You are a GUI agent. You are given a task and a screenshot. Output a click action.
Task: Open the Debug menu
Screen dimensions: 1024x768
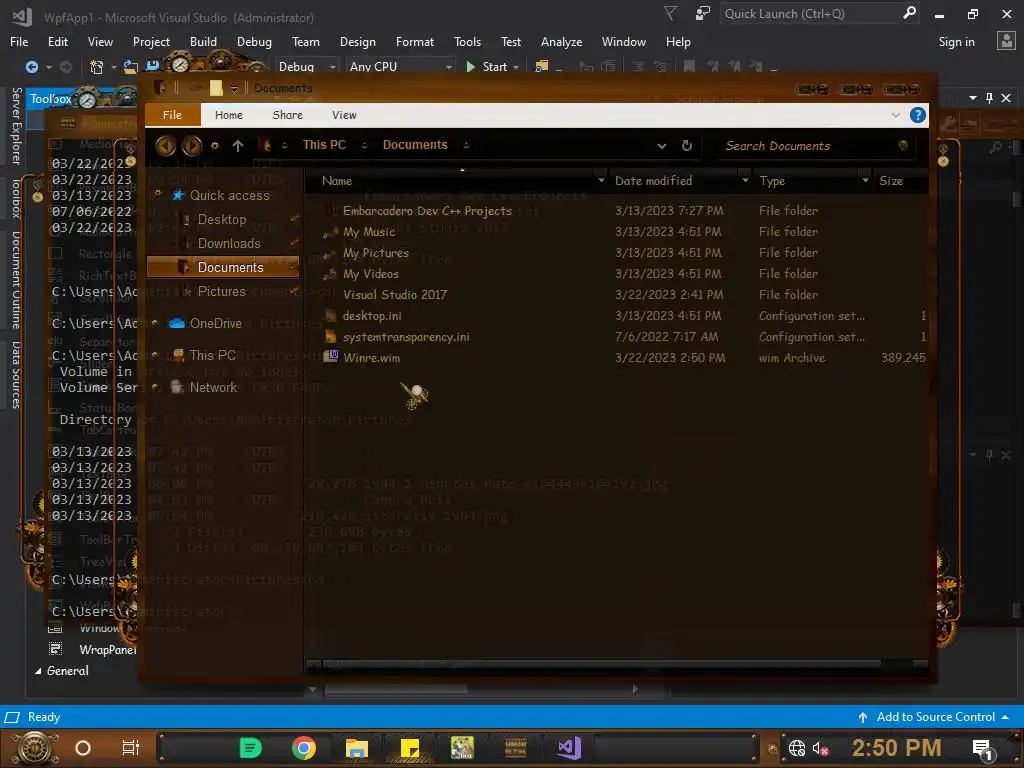click(254, 42)
